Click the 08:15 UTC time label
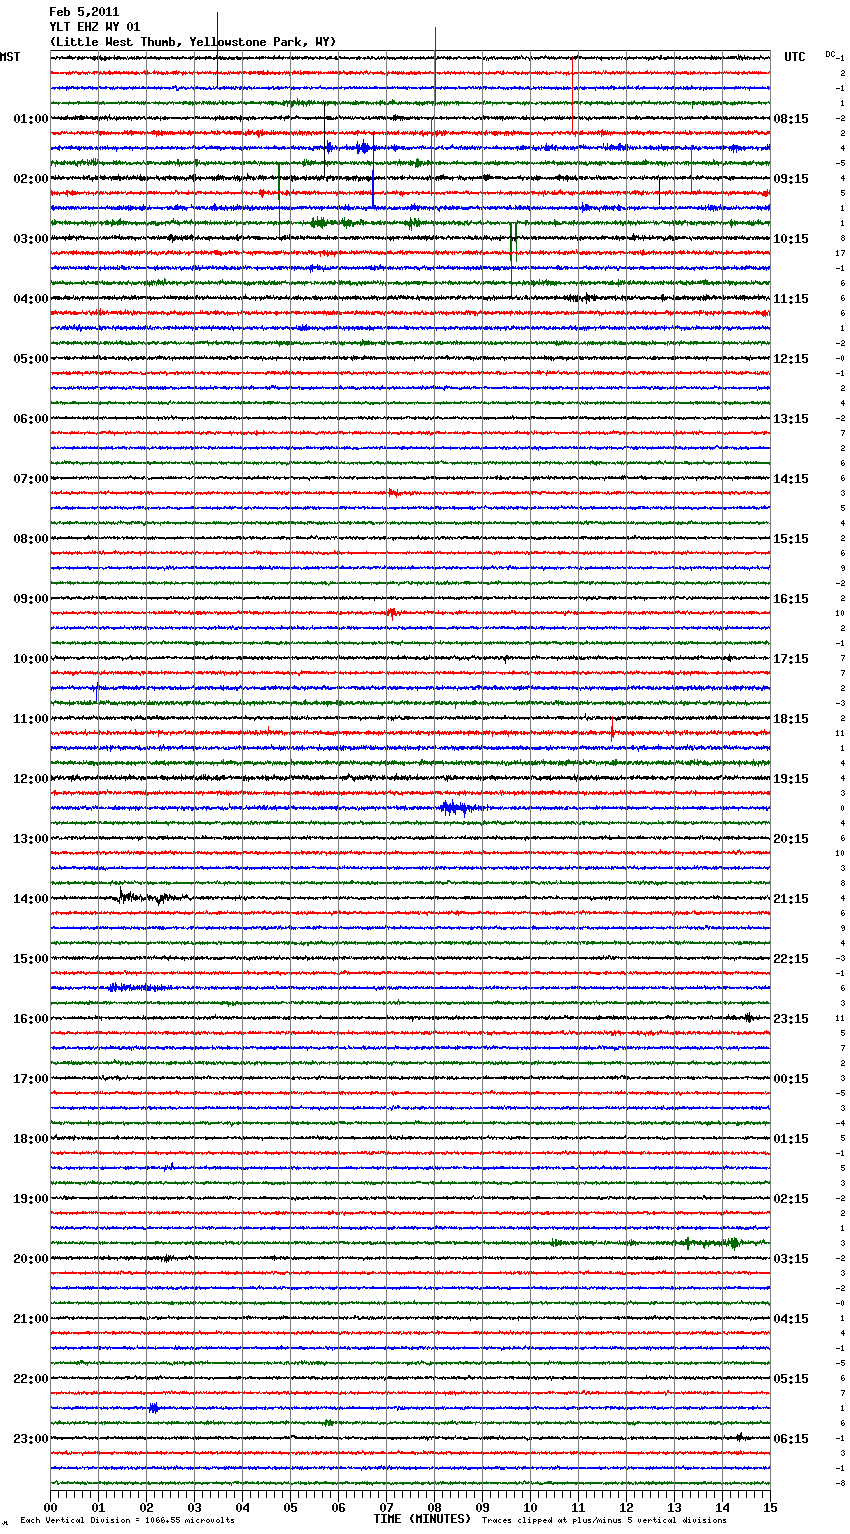This screenshot has height=1534, width=850. coord(791,119)
